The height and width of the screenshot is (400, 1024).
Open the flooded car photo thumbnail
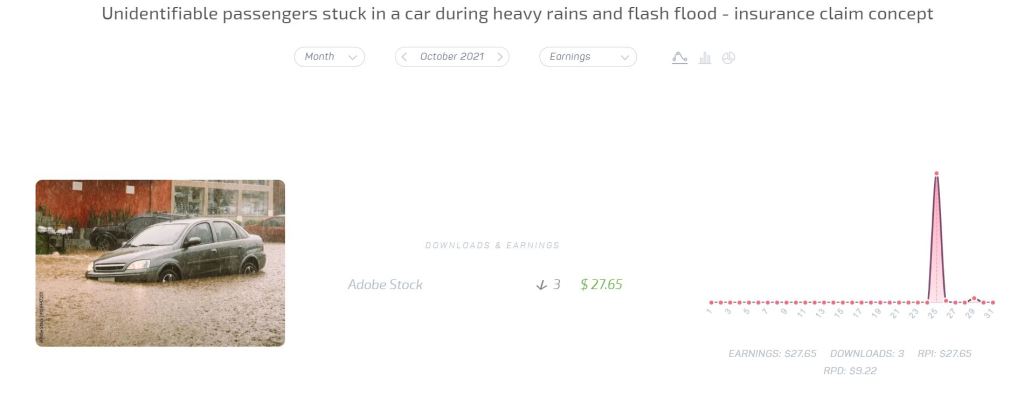160,263
